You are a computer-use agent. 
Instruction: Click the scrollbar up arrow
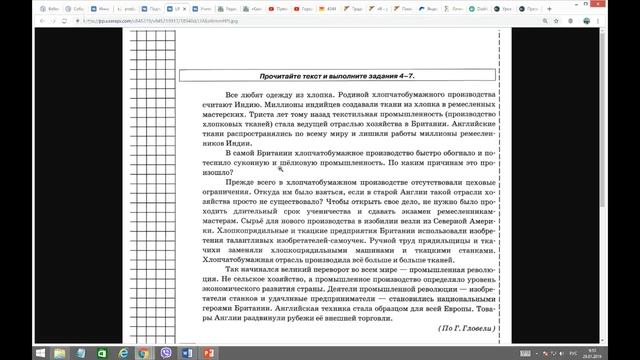point(602,30)
